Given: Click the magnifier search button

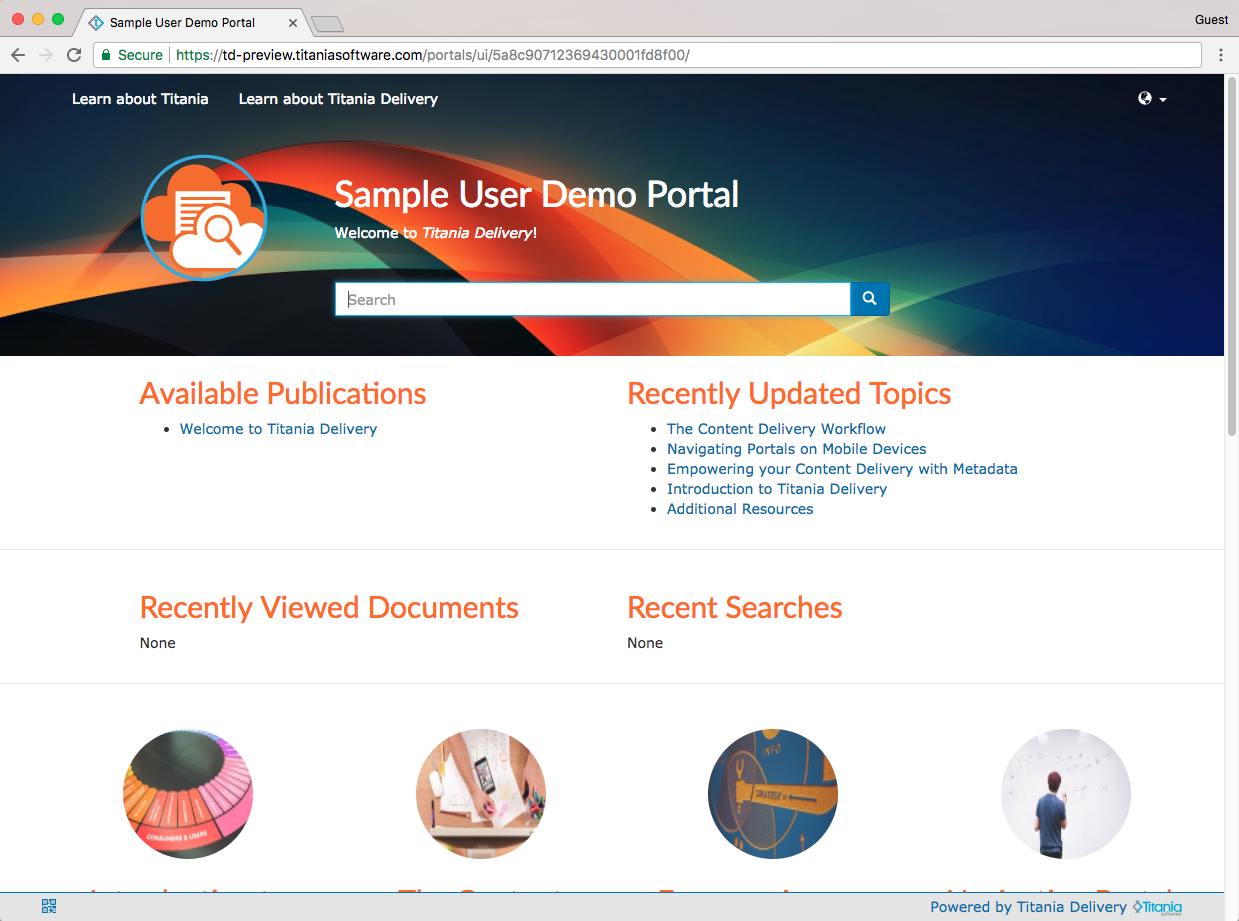Looking at the screenshot, I should pyautogui.click(x=869, y=299).
